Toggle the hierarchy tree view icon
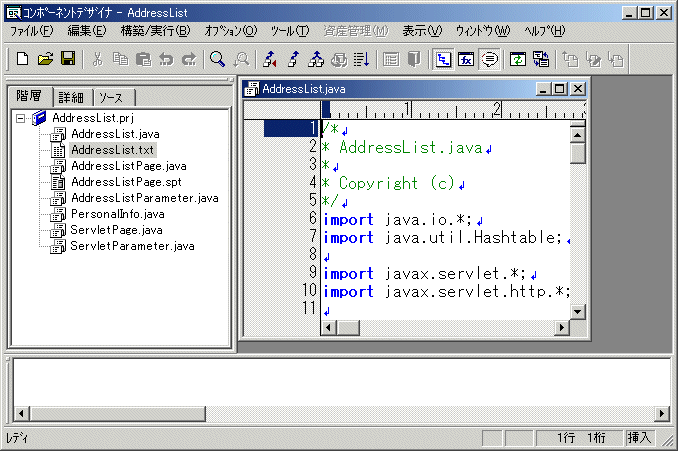The height and width of the screenshot is (451, 678). pyautogui.click(x=443, y=59)
